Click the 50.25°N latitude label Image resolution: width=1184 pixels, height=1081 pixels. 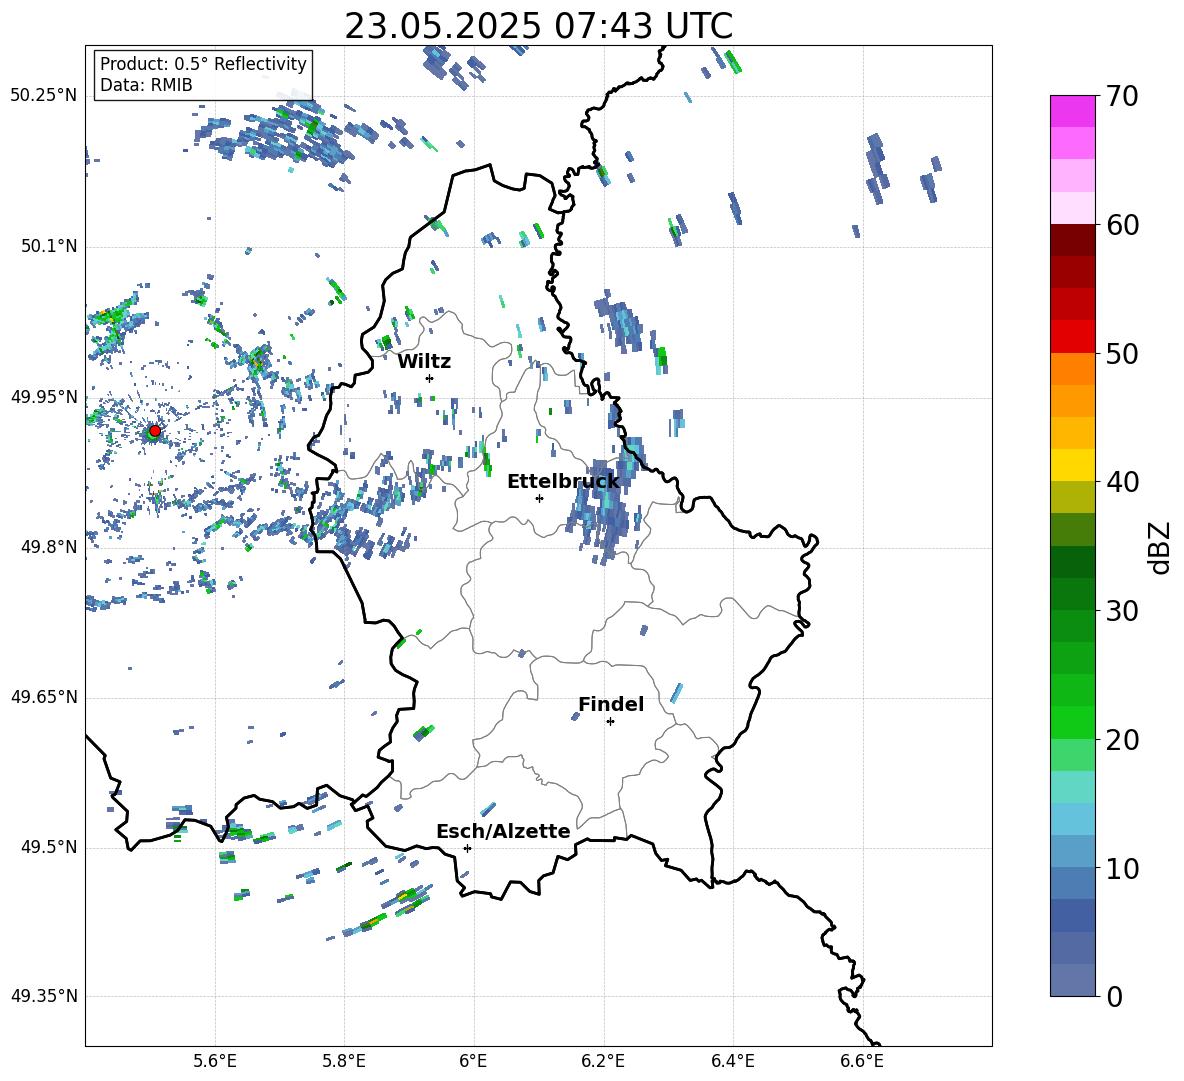point(44,96)
